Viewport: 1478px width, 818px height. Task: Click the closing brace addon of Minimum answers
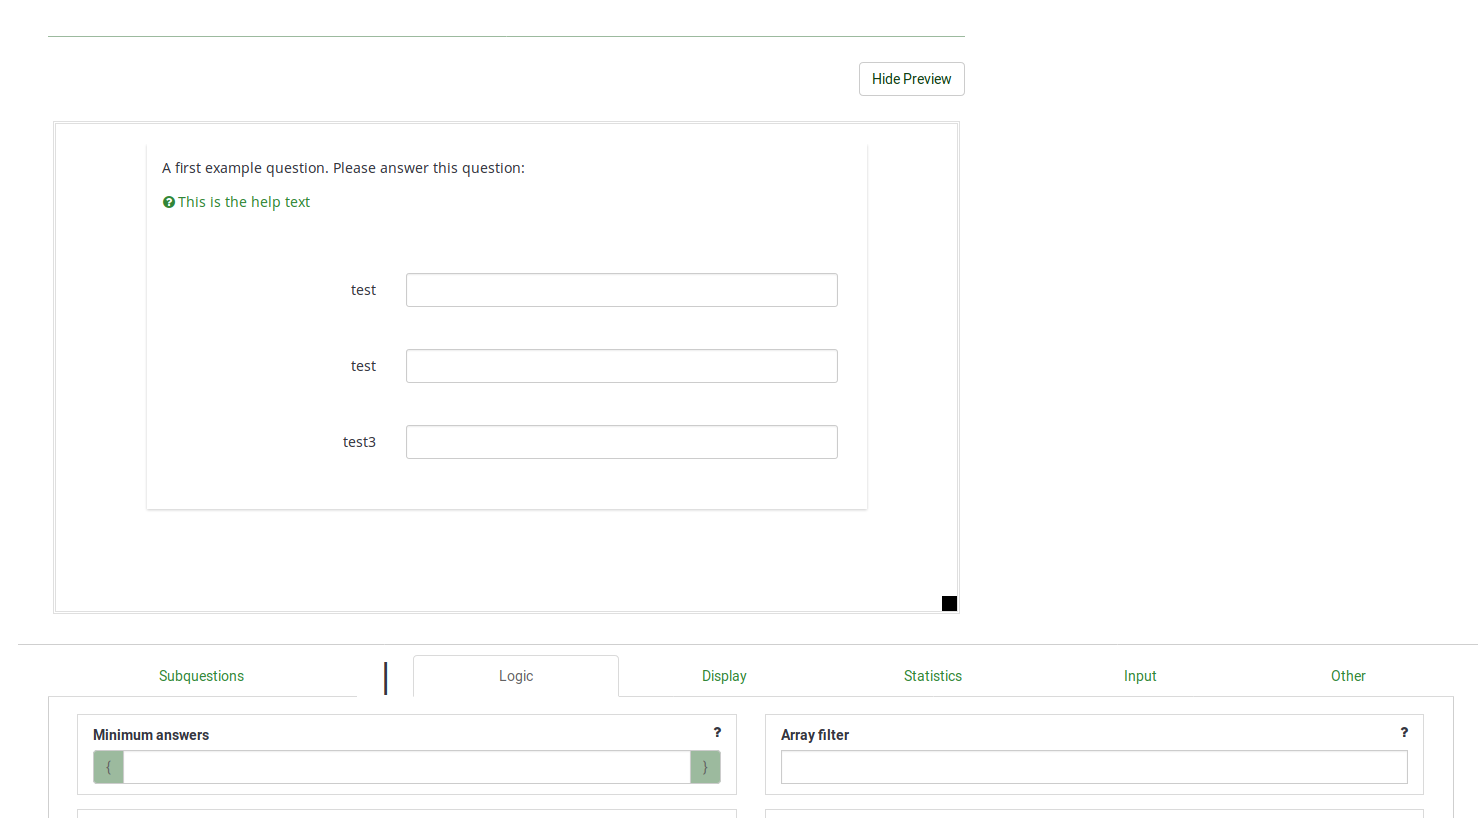[705, 767]
